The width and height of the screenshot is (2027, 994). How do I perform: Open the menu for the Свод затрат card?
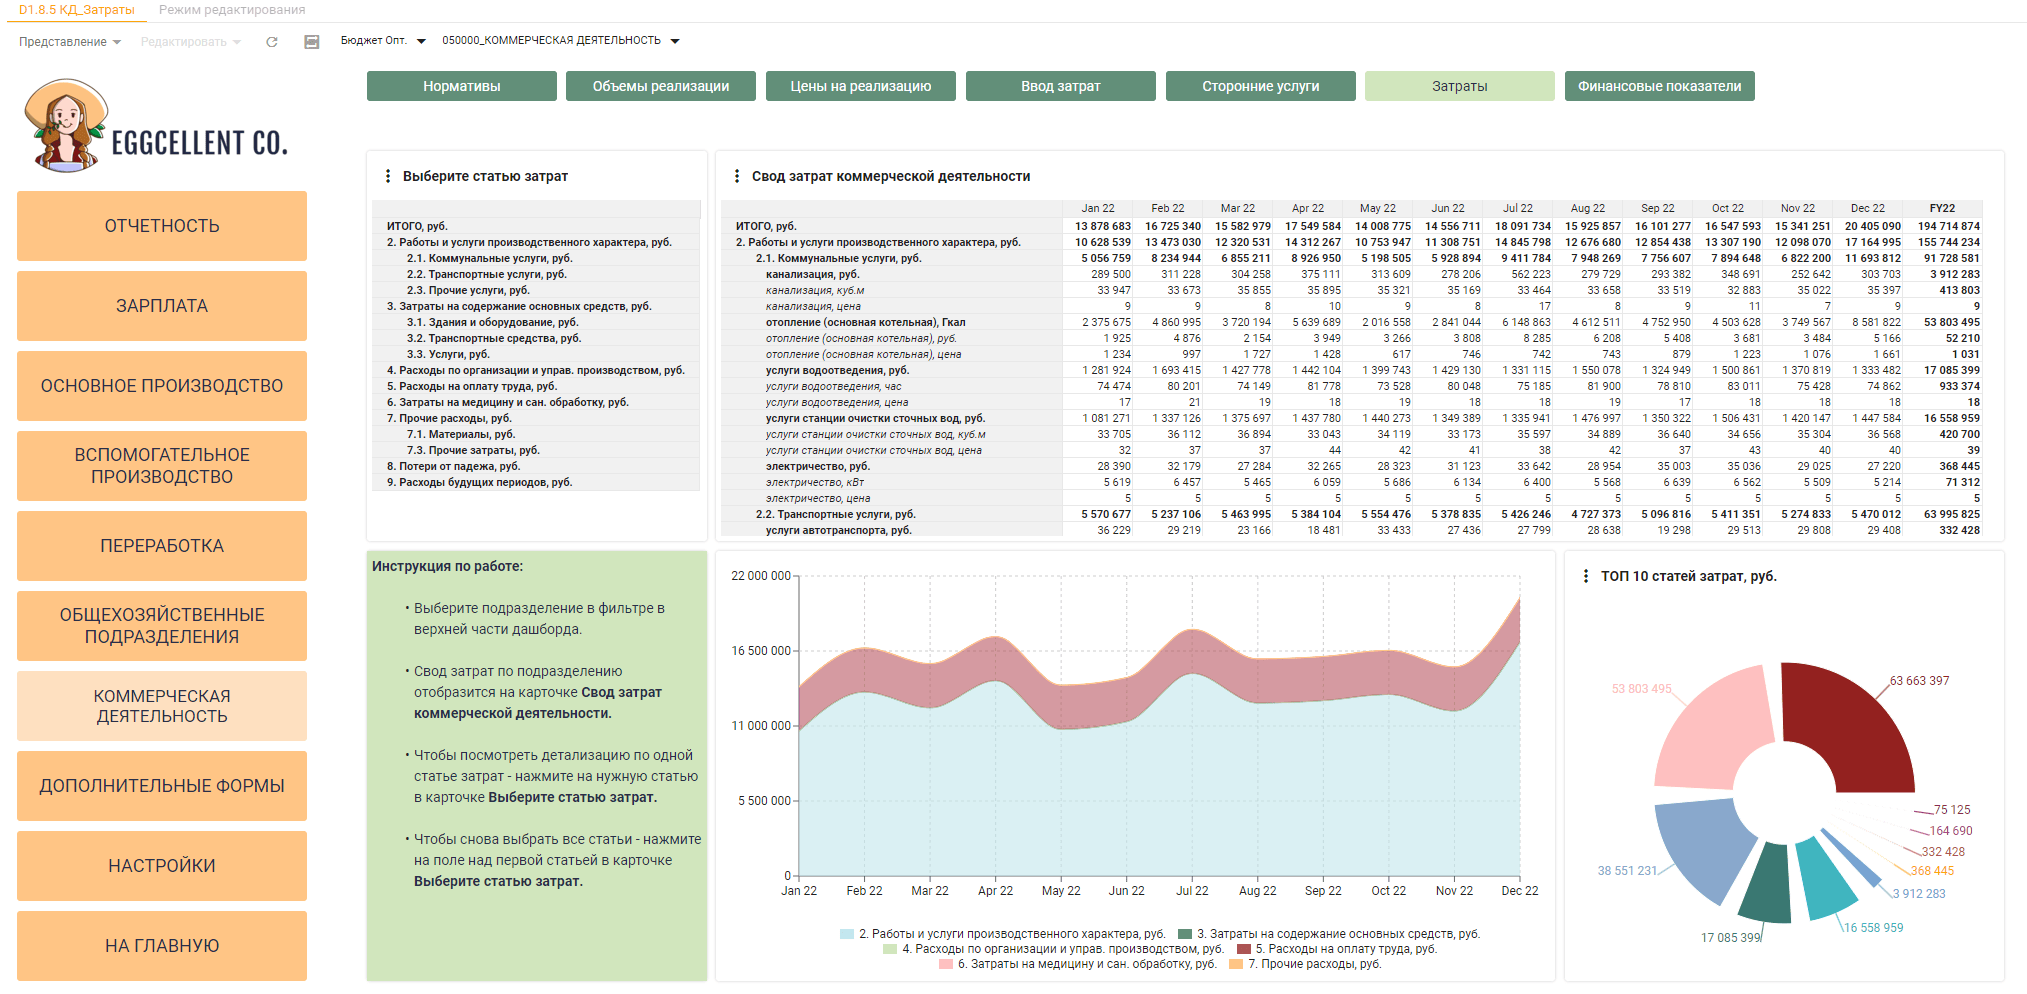(x=737, y=176)
